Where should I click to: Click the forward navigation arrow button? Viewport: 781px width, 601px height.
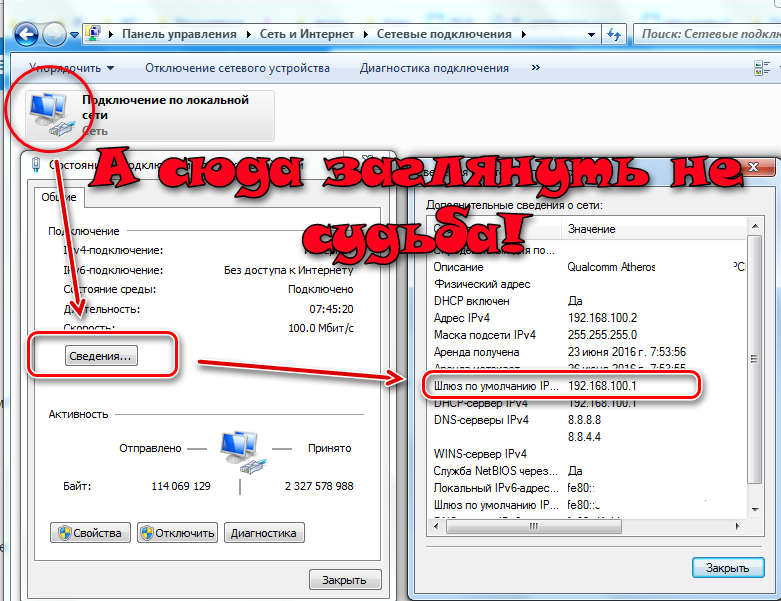56,34
